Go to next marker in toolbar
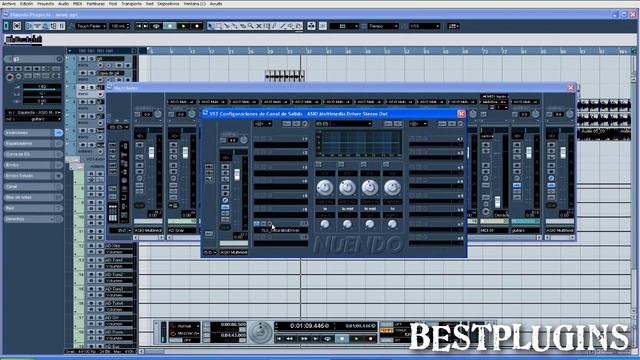This screenshot has width=640, height=360. click(x=146, y=26)
